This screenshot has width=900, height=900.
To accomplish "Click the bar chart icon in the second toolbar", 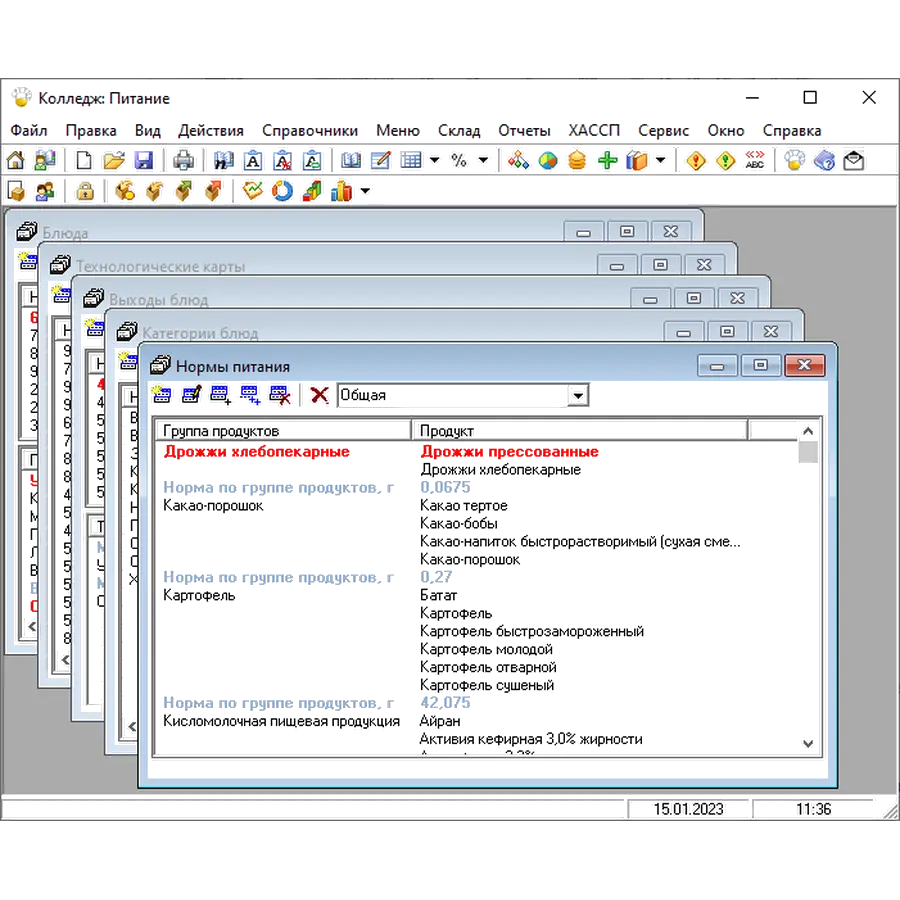I will point(342,190).
